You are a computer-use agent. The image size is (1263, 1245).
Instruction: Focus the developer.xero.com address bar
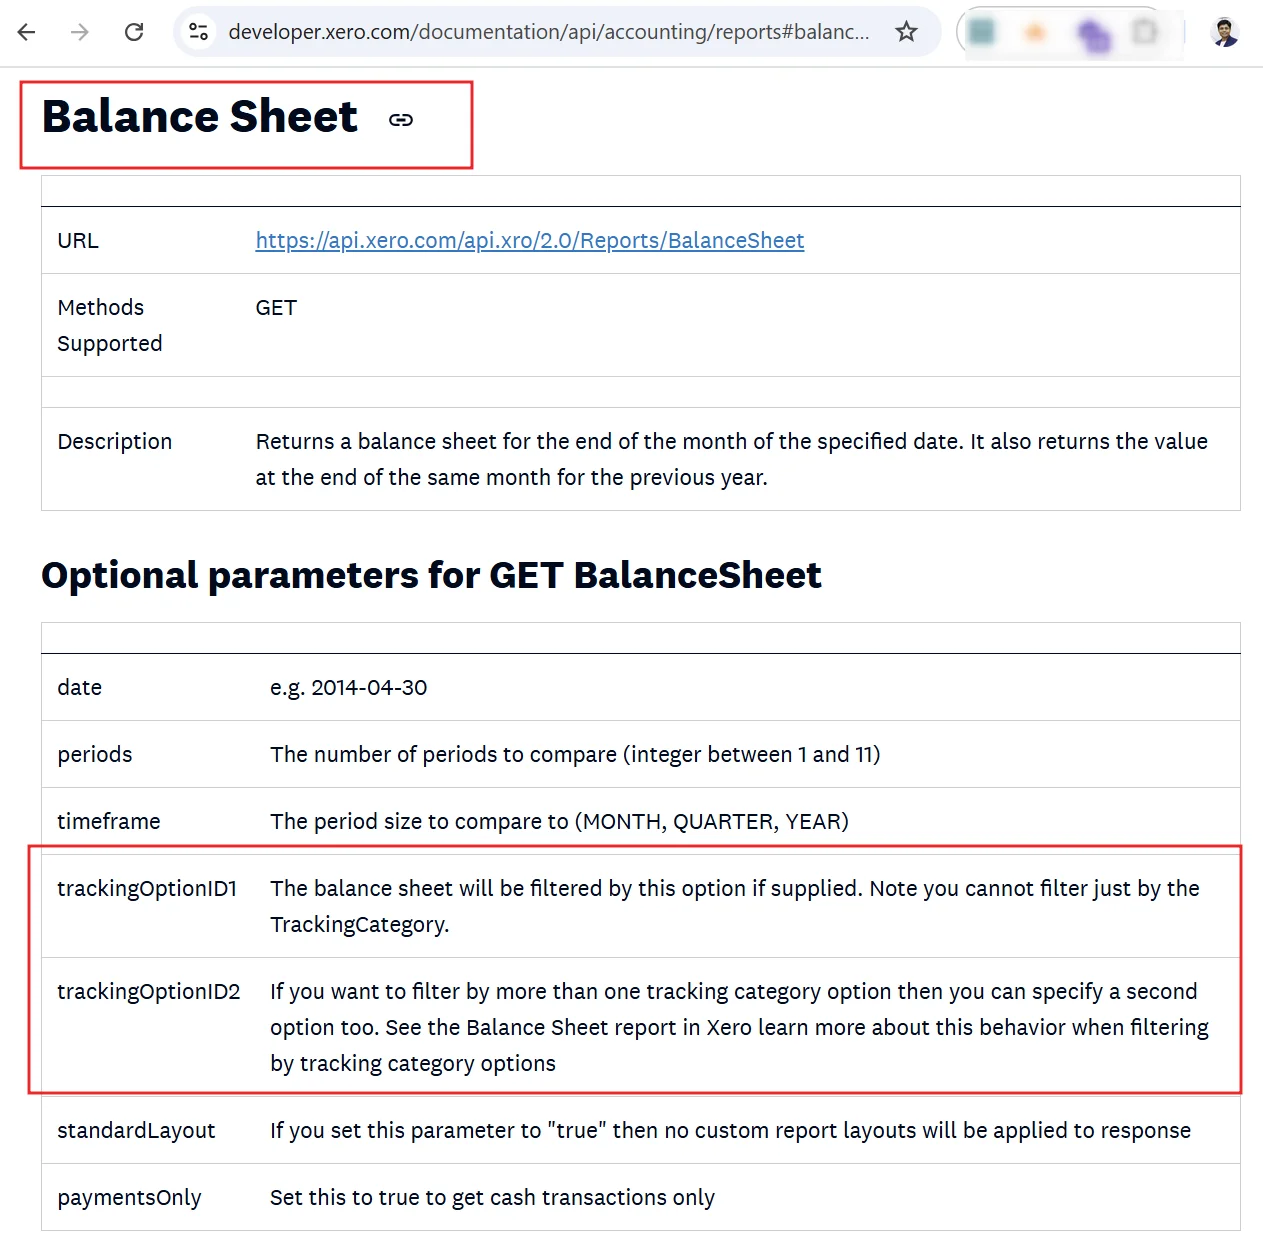[x=548, y=32]
